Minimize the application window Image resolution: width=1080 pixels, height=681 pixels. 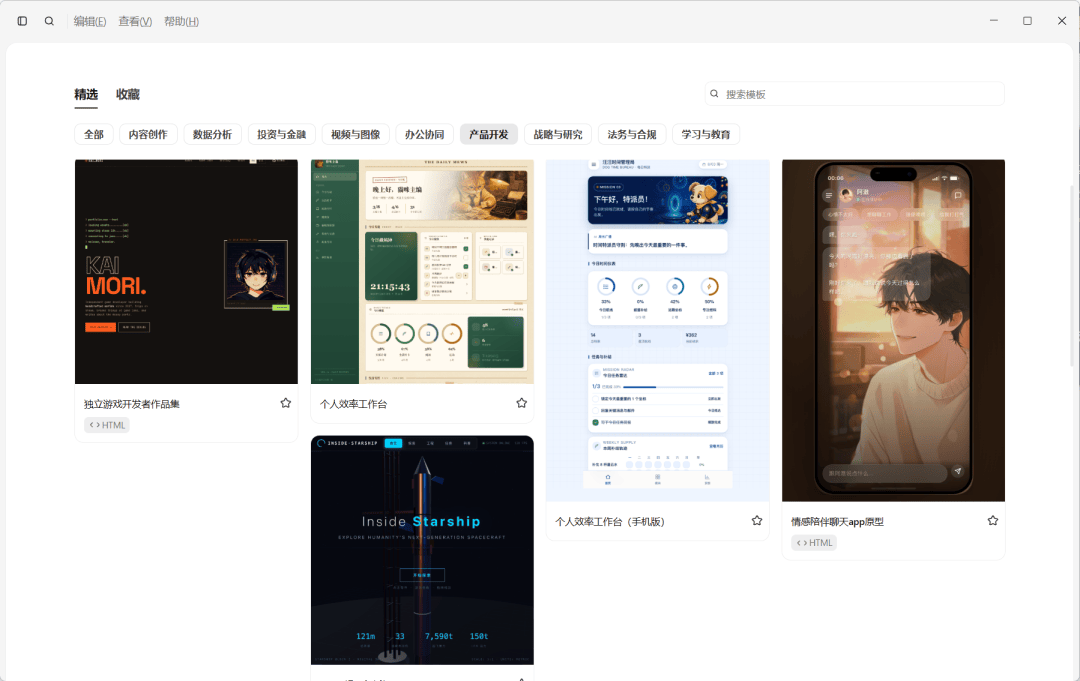[993, 21]
